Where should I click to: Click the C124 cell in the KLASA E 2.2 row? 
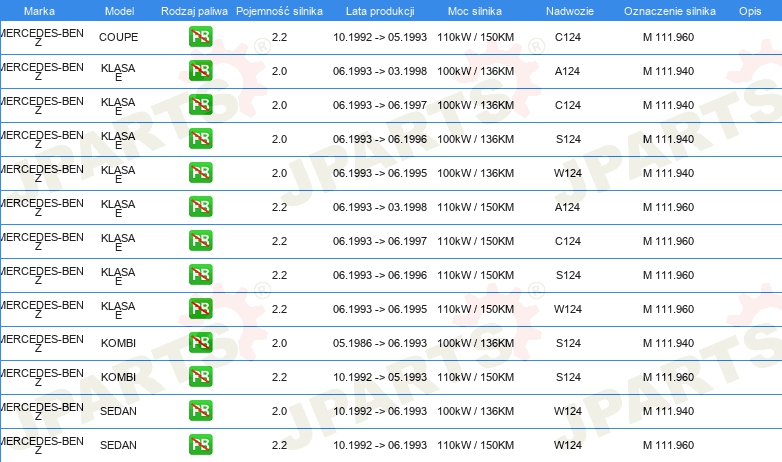568,240
